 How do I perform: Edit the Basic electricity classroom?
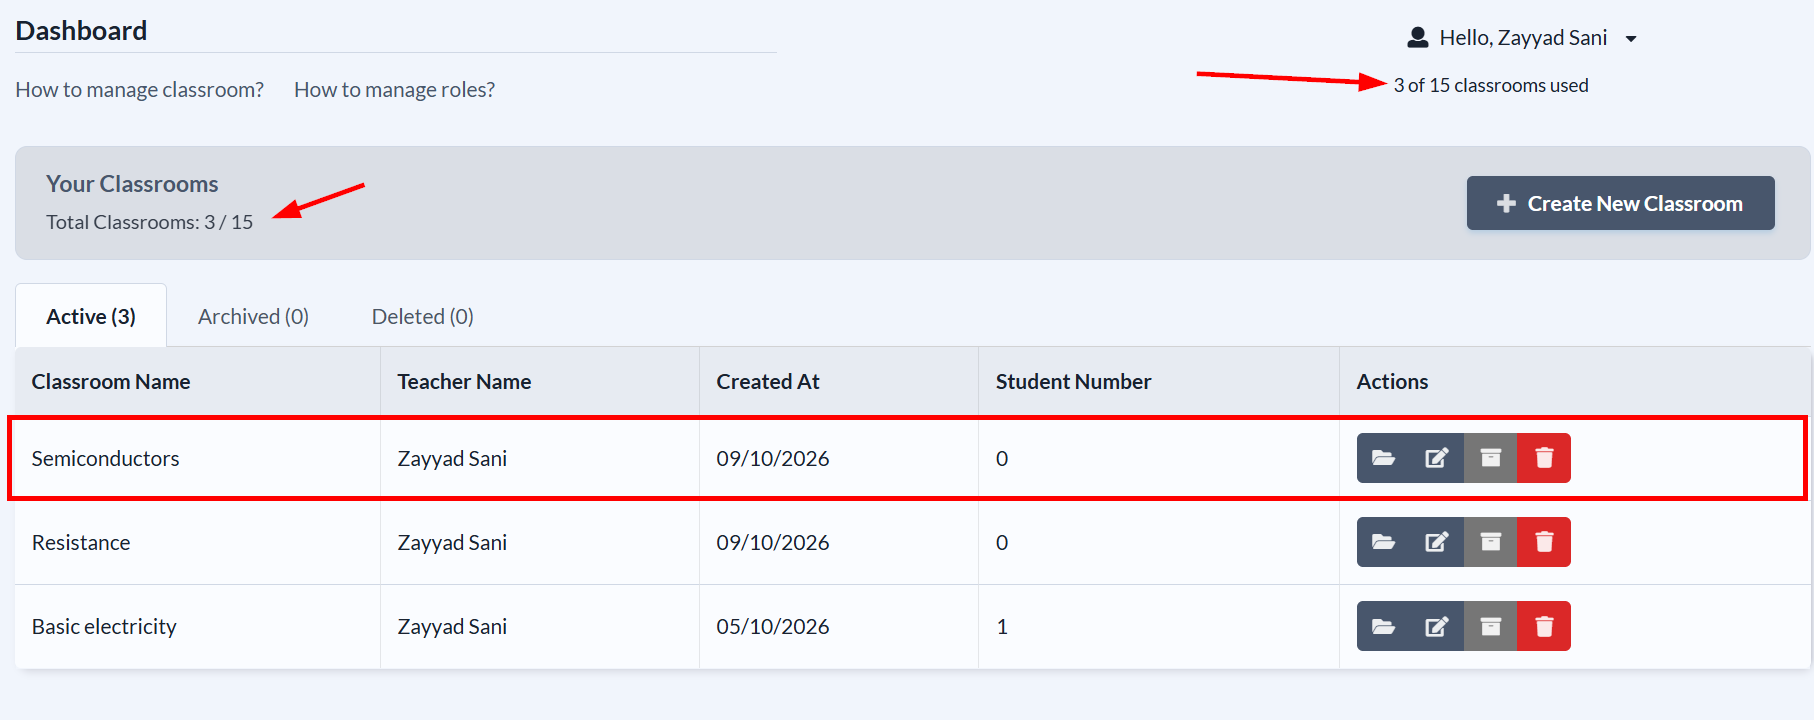coord(1437,626)
